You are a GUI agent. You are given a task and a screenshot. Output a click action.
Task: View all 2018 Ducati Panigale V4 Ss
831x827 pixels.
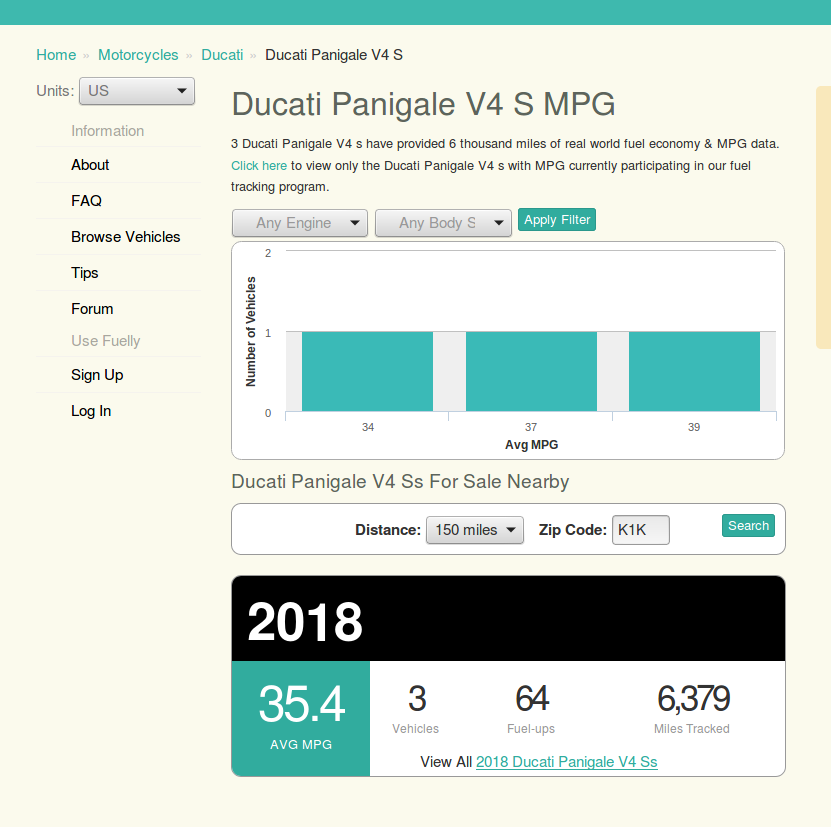pos(566,762)
